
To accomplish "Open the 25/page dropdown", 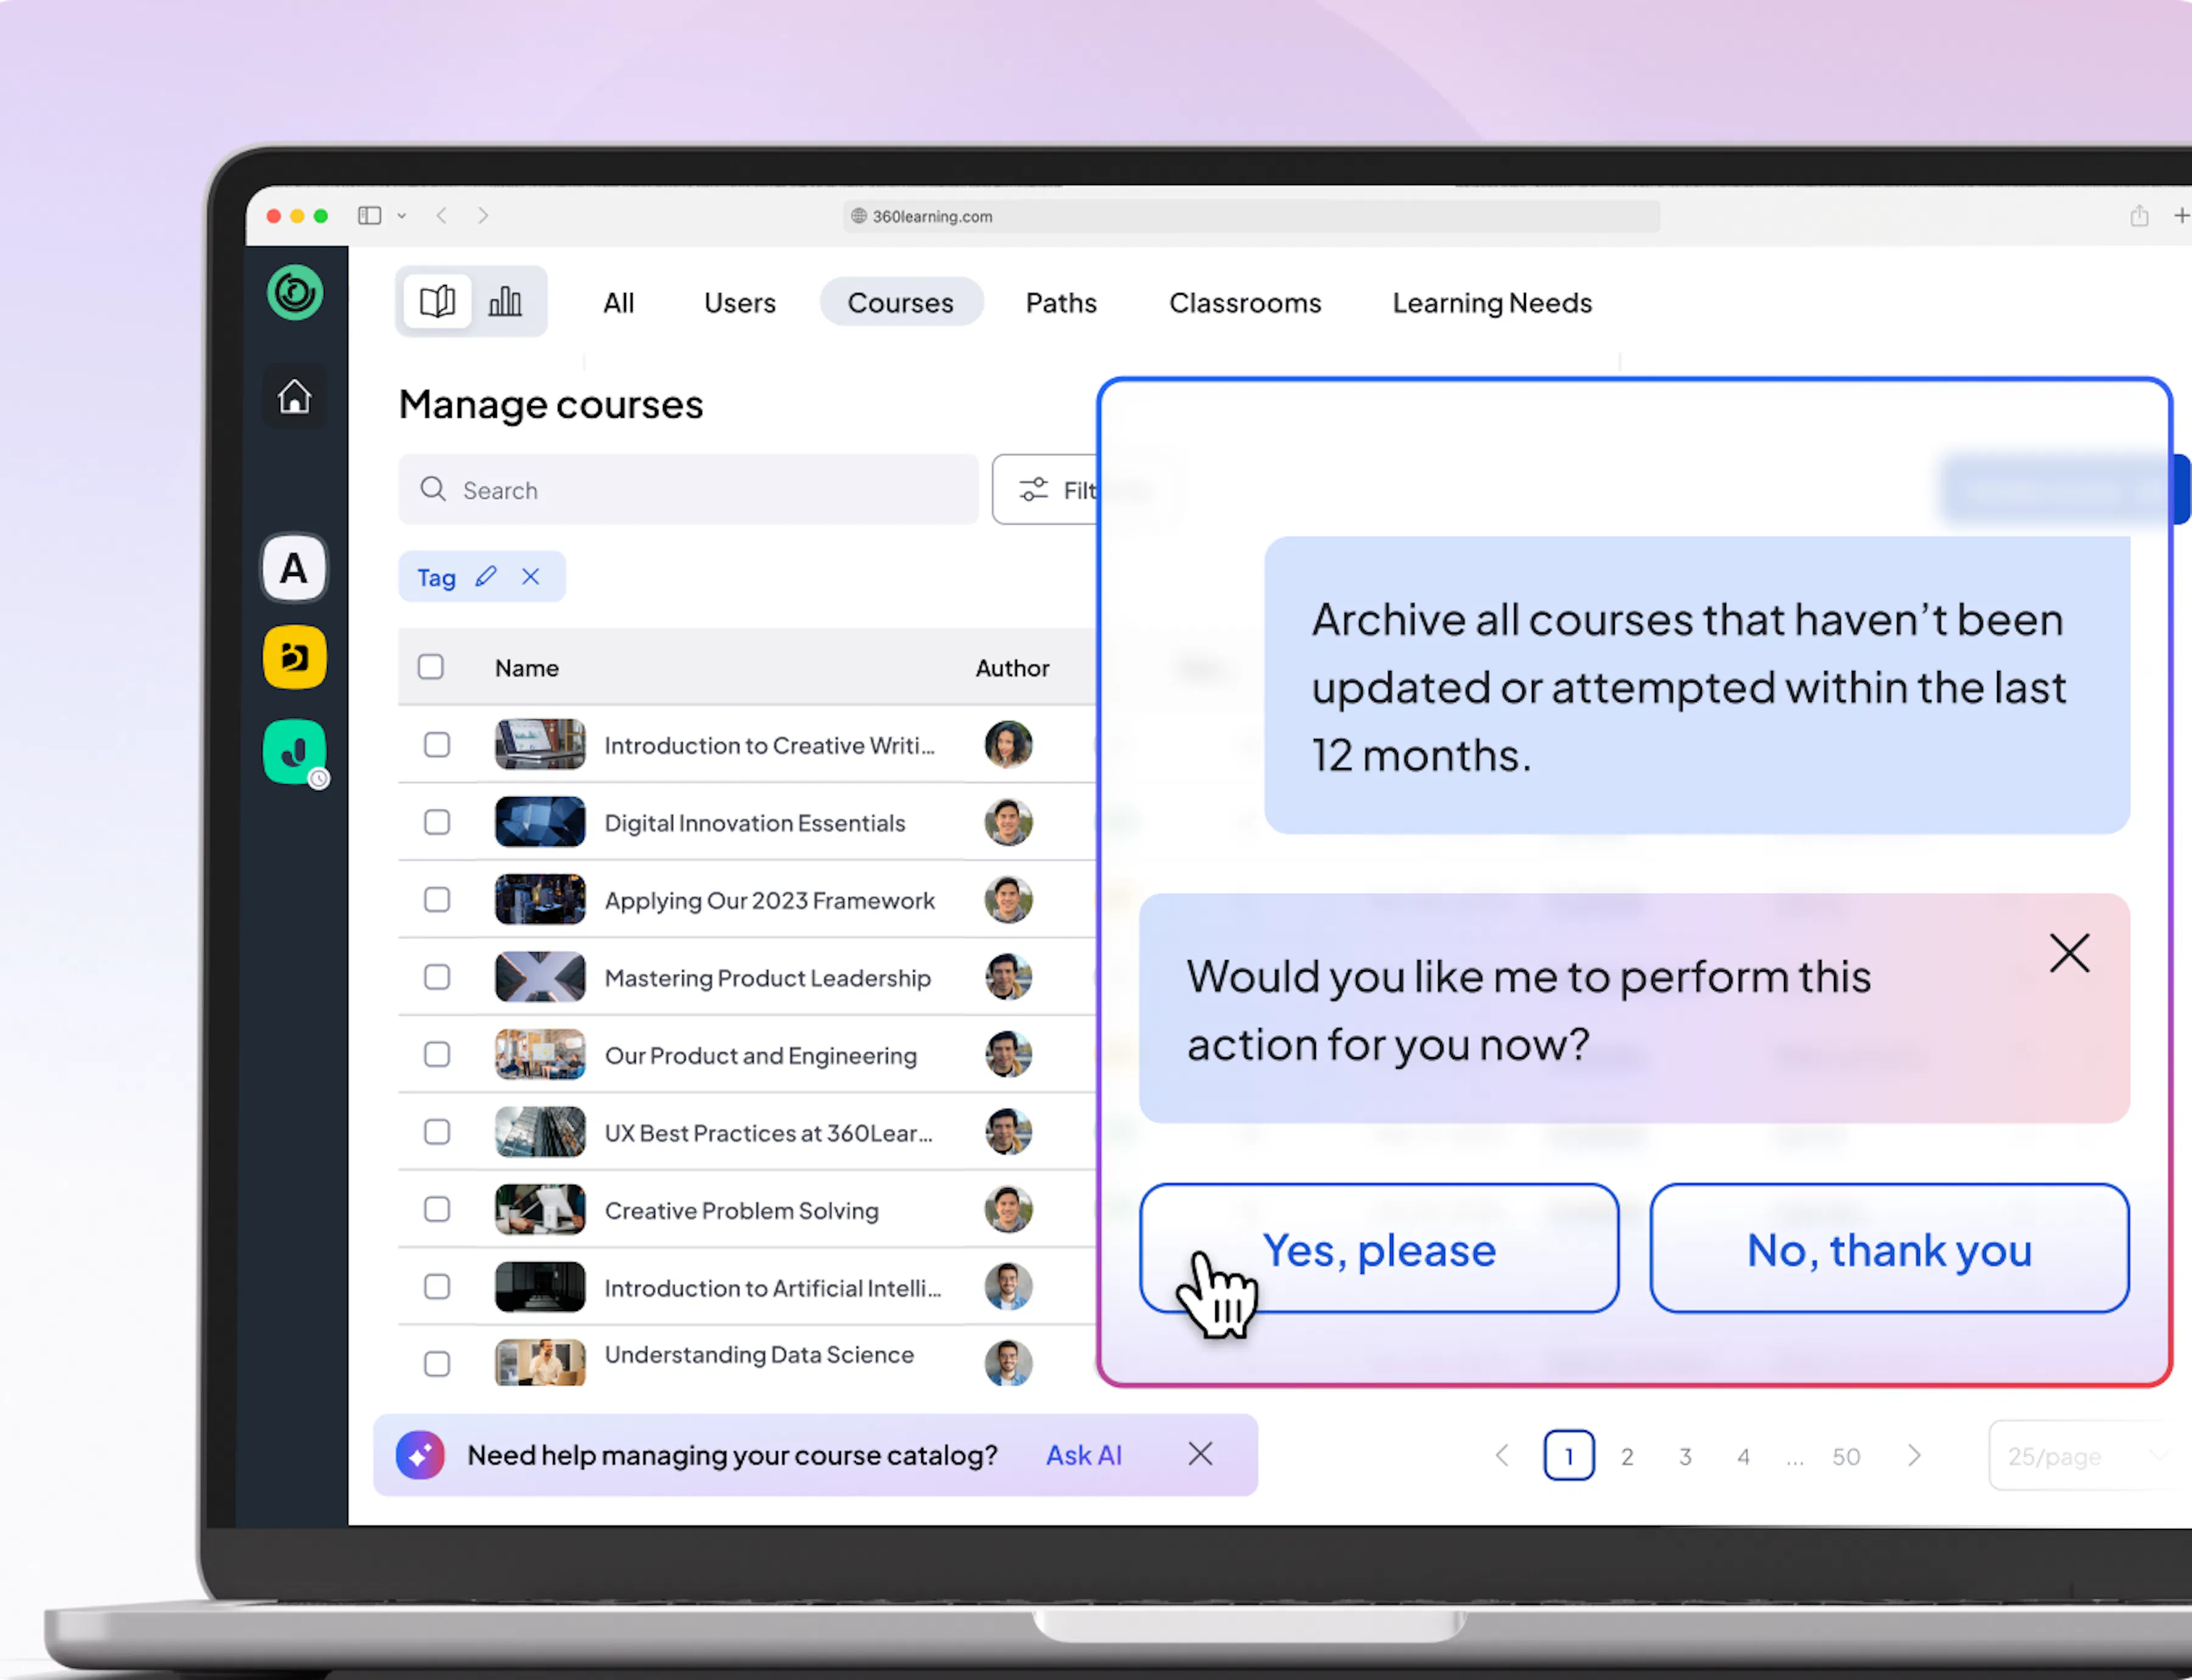I will (2086, 1456).
